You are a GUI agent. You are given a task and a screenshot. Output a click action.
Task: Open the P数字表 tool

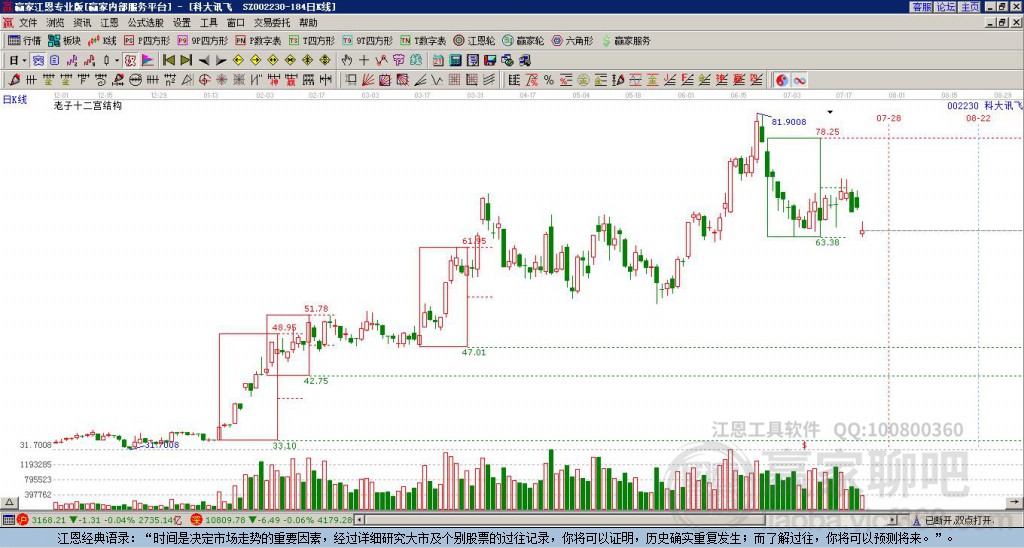[259, 40]
